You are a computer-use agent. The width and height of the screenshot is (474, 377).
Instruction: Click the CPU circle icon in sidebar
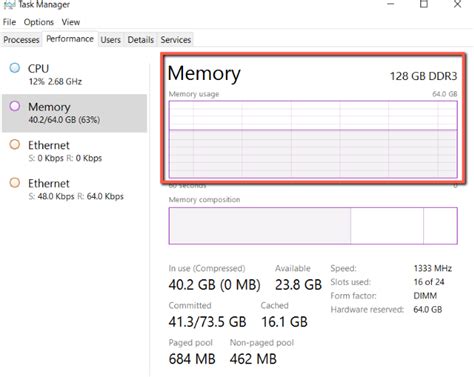click(x=15, y=68)
